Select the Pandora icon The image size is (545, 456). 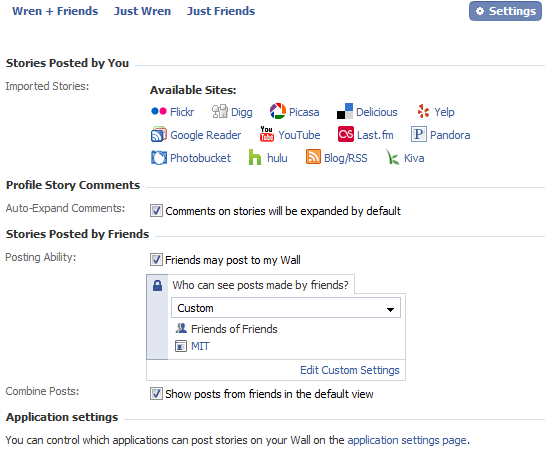(419, 134)
